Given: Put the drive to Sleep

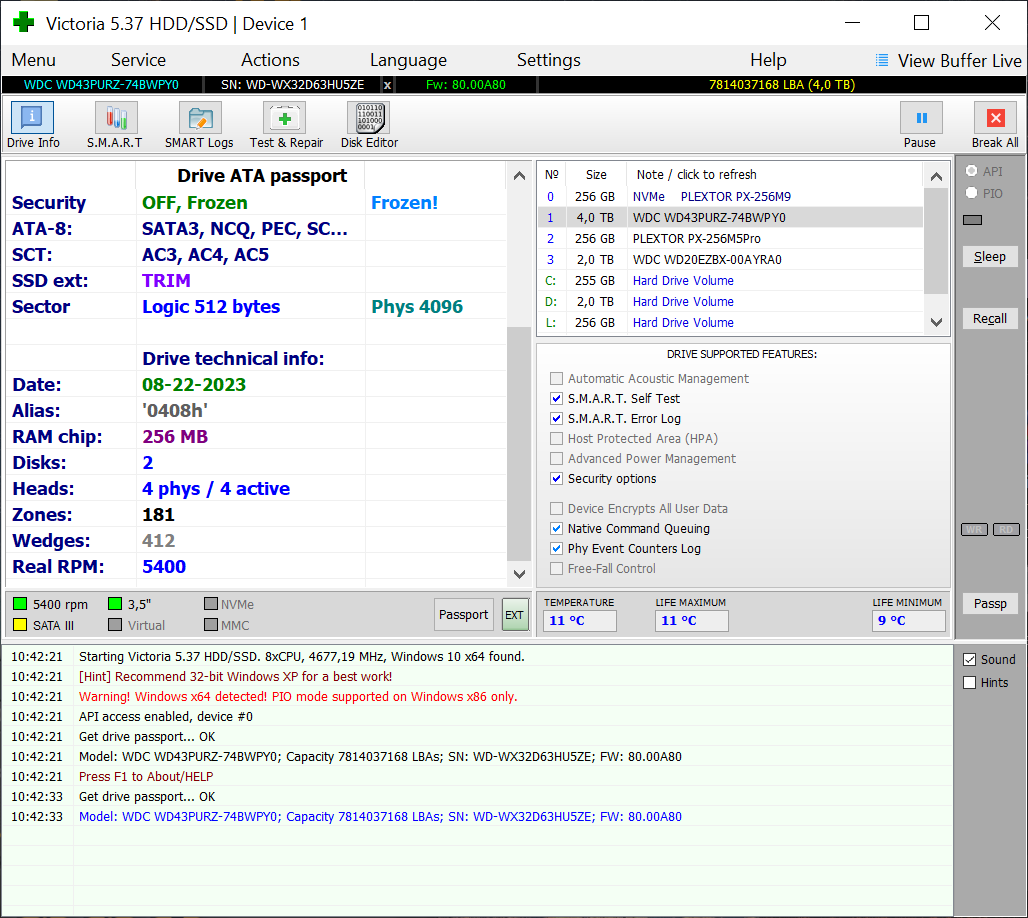Looking at the screenshot, I should (x=990, y=257).
